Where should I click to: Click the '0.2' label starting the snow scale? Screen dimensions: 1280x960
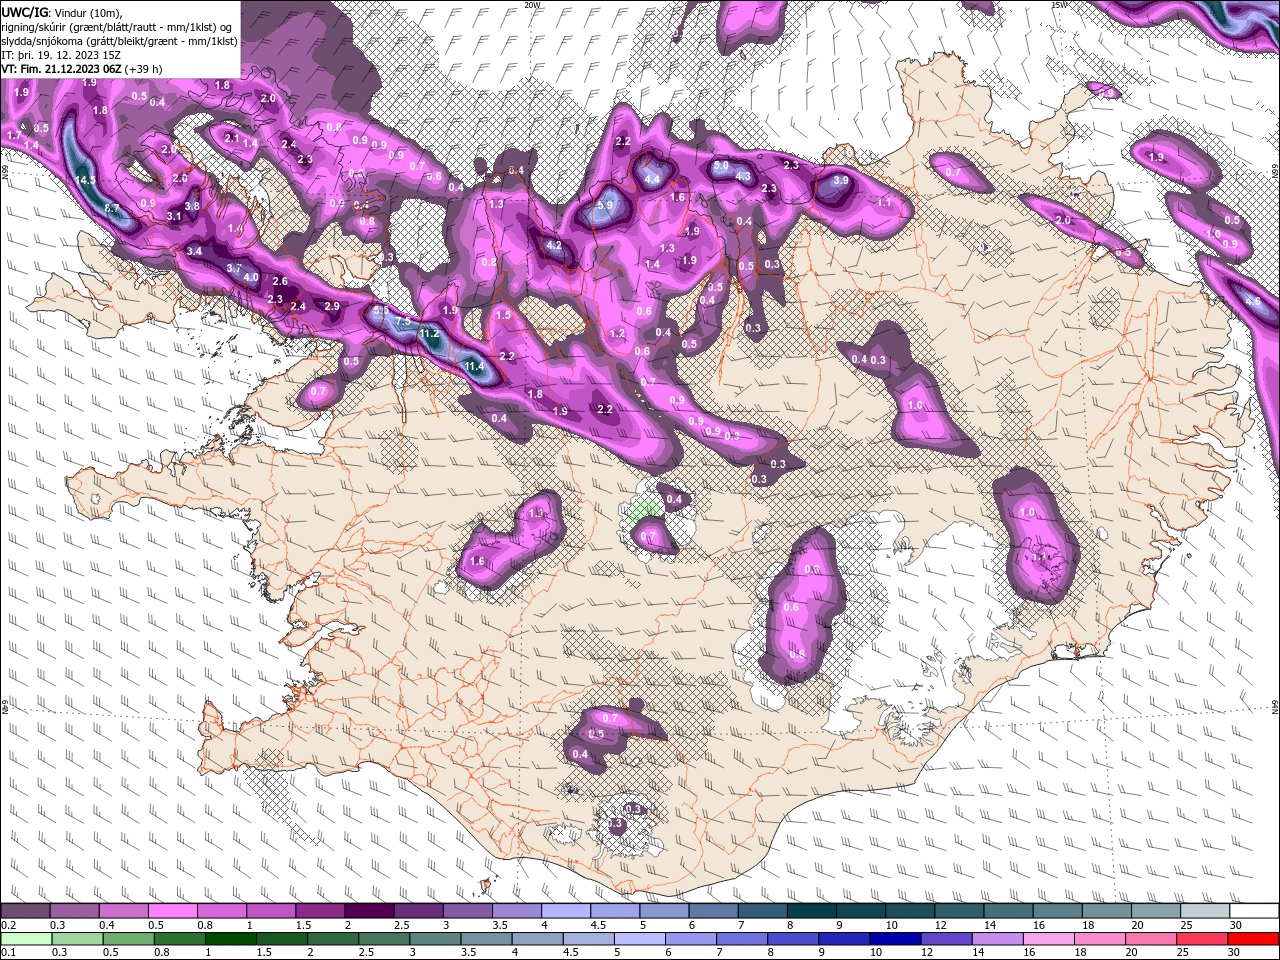point(8,925)
